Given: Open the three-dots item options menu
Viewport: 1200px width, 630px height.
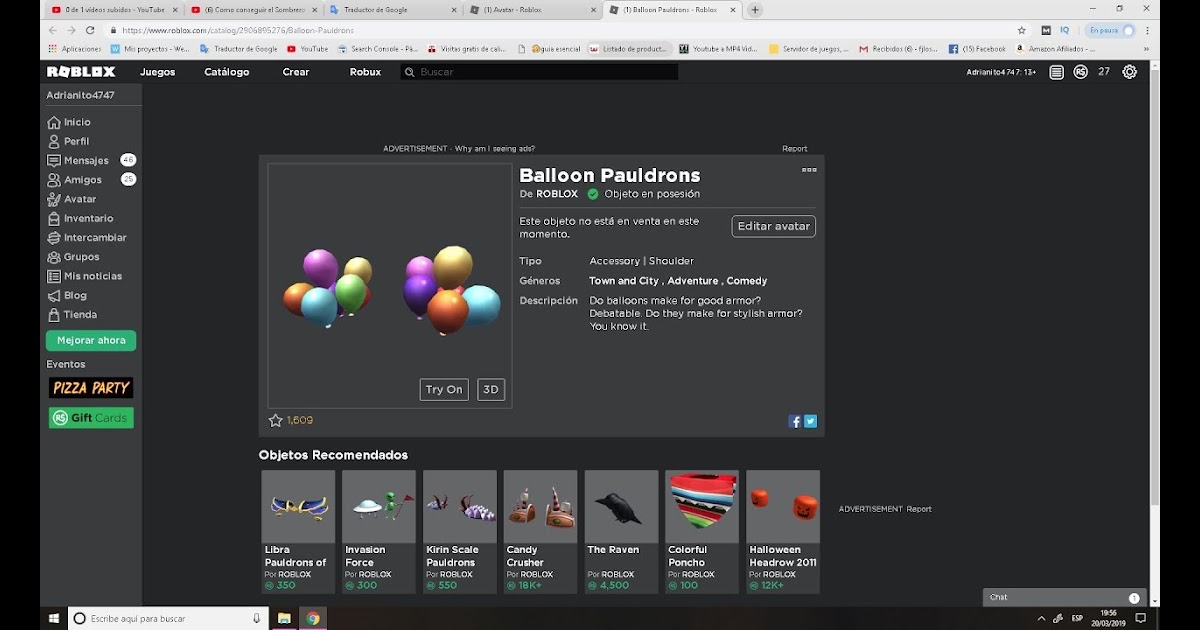Looking at the screenshot, I should pyautogui.click(x=809, y=170).
